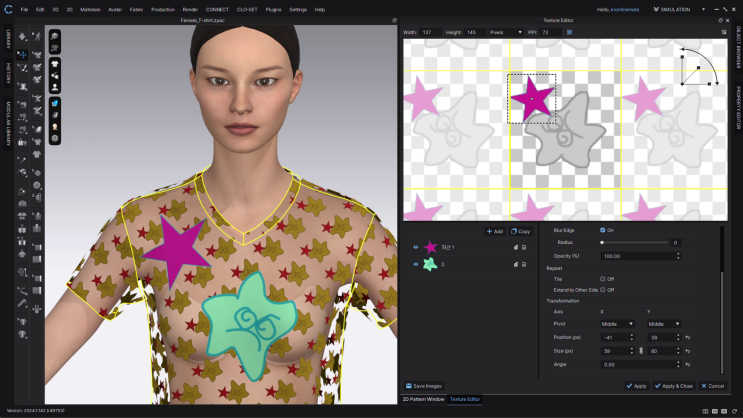743x418 pixels.
Task: Toggle the Size aspect ratio link
Action: (641, 351)
